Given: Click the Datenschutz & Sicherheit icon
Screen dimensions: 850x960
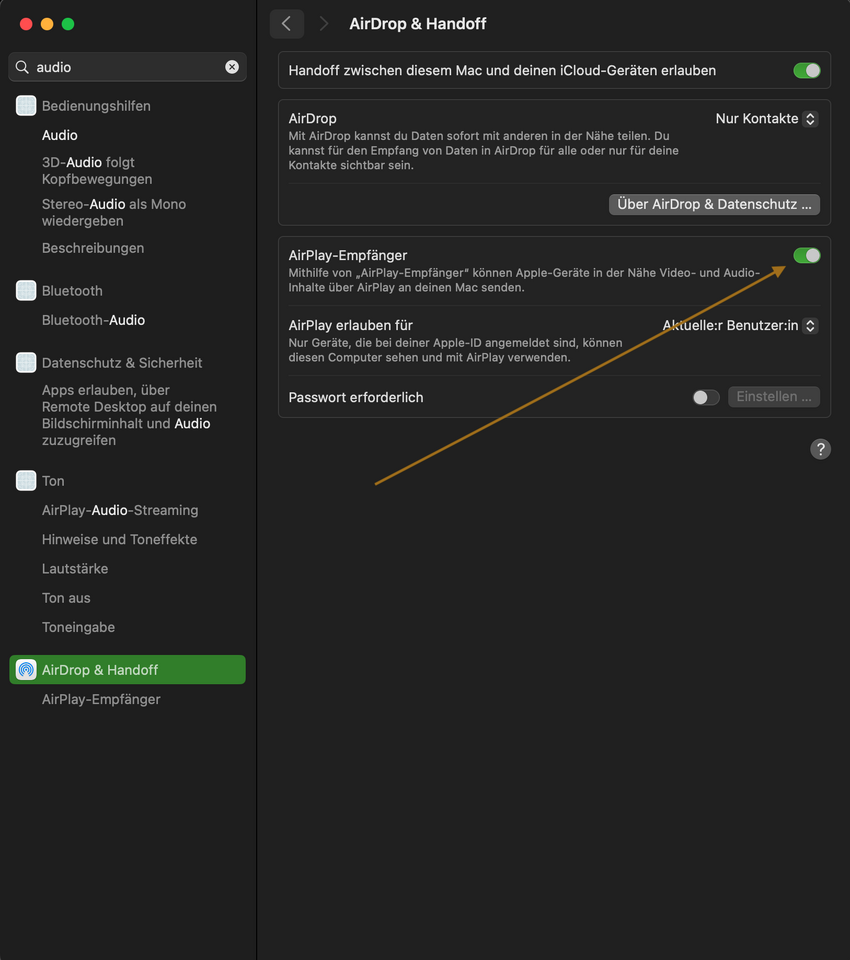Looking at the screenshot, I should [26, 362].
